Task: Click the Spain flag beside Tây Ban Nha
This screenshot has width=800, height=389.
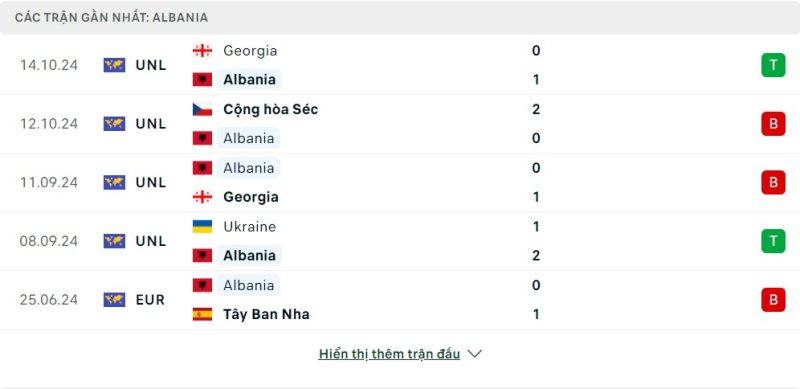Action: pos(202,314)
